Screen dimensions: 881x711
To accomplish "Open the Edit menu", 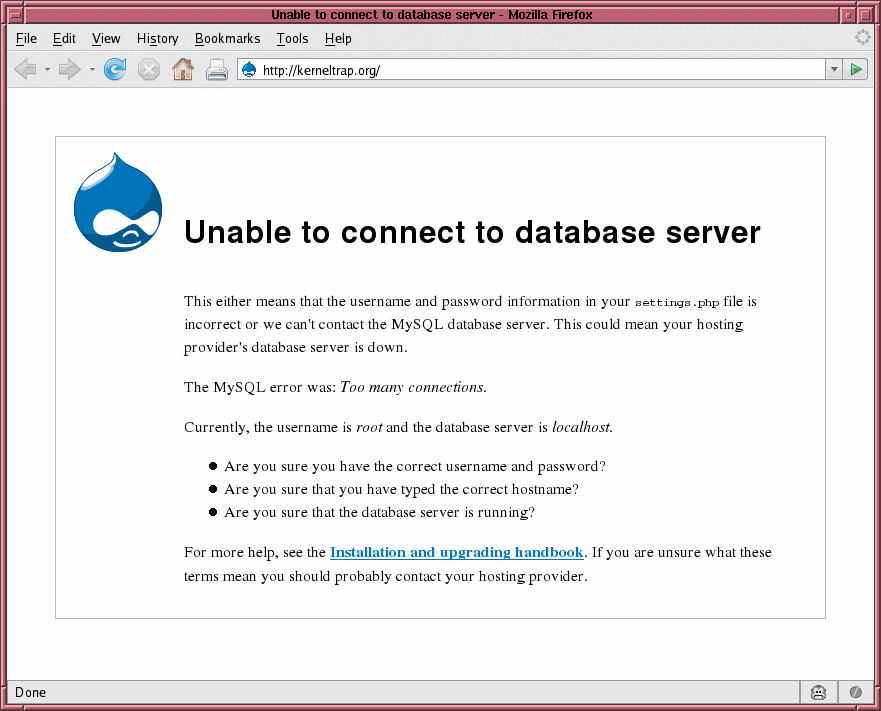I will point(64,38).
